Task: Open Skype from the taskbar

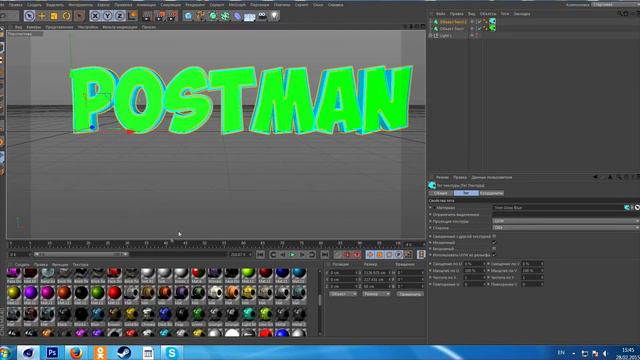Action: [x=171, y=353]
